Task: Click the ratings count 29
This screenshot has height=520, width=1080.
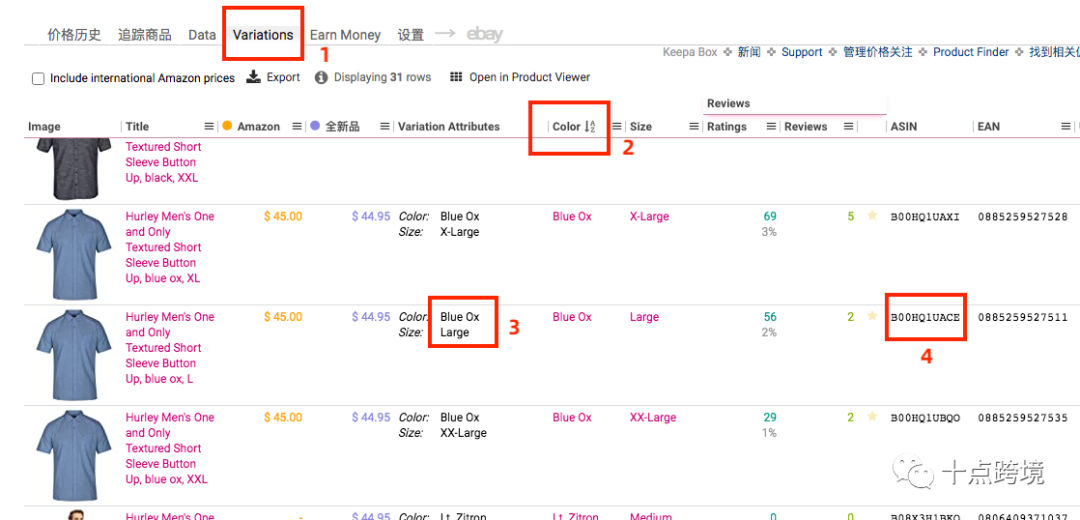Action: point(769,417)
